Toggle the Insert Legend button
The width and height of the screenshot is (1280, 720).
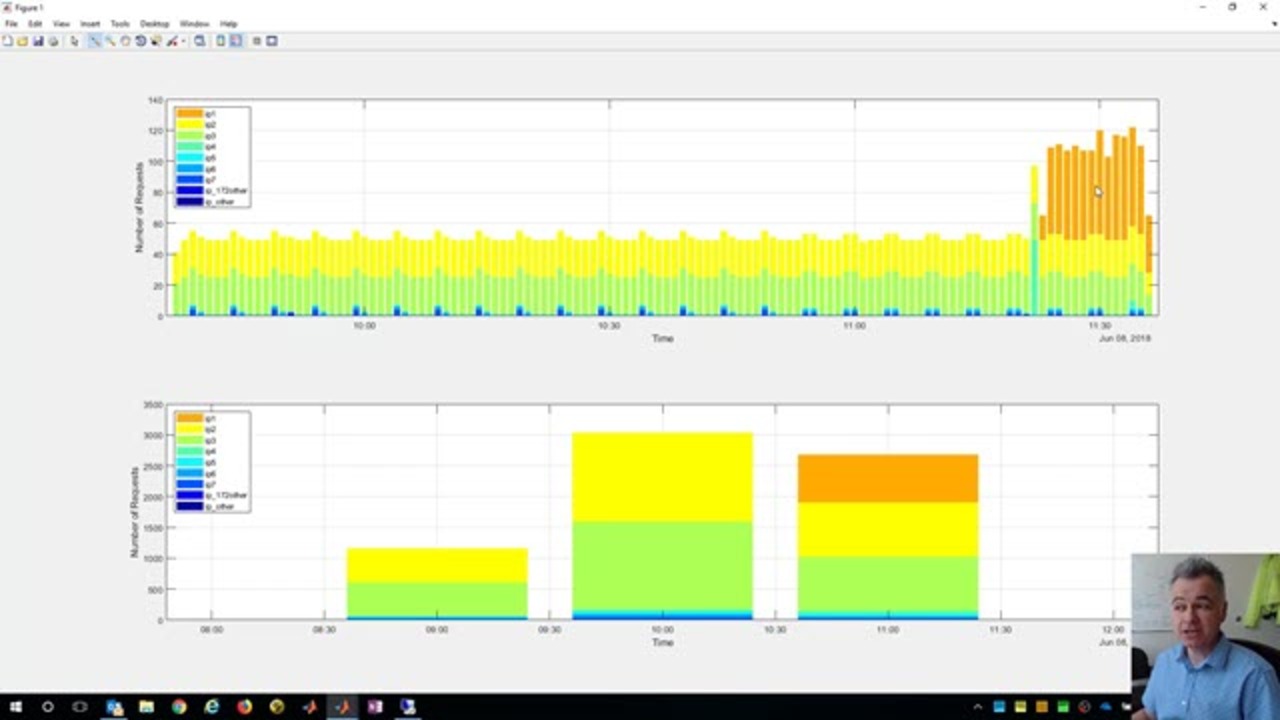point(236,41)
